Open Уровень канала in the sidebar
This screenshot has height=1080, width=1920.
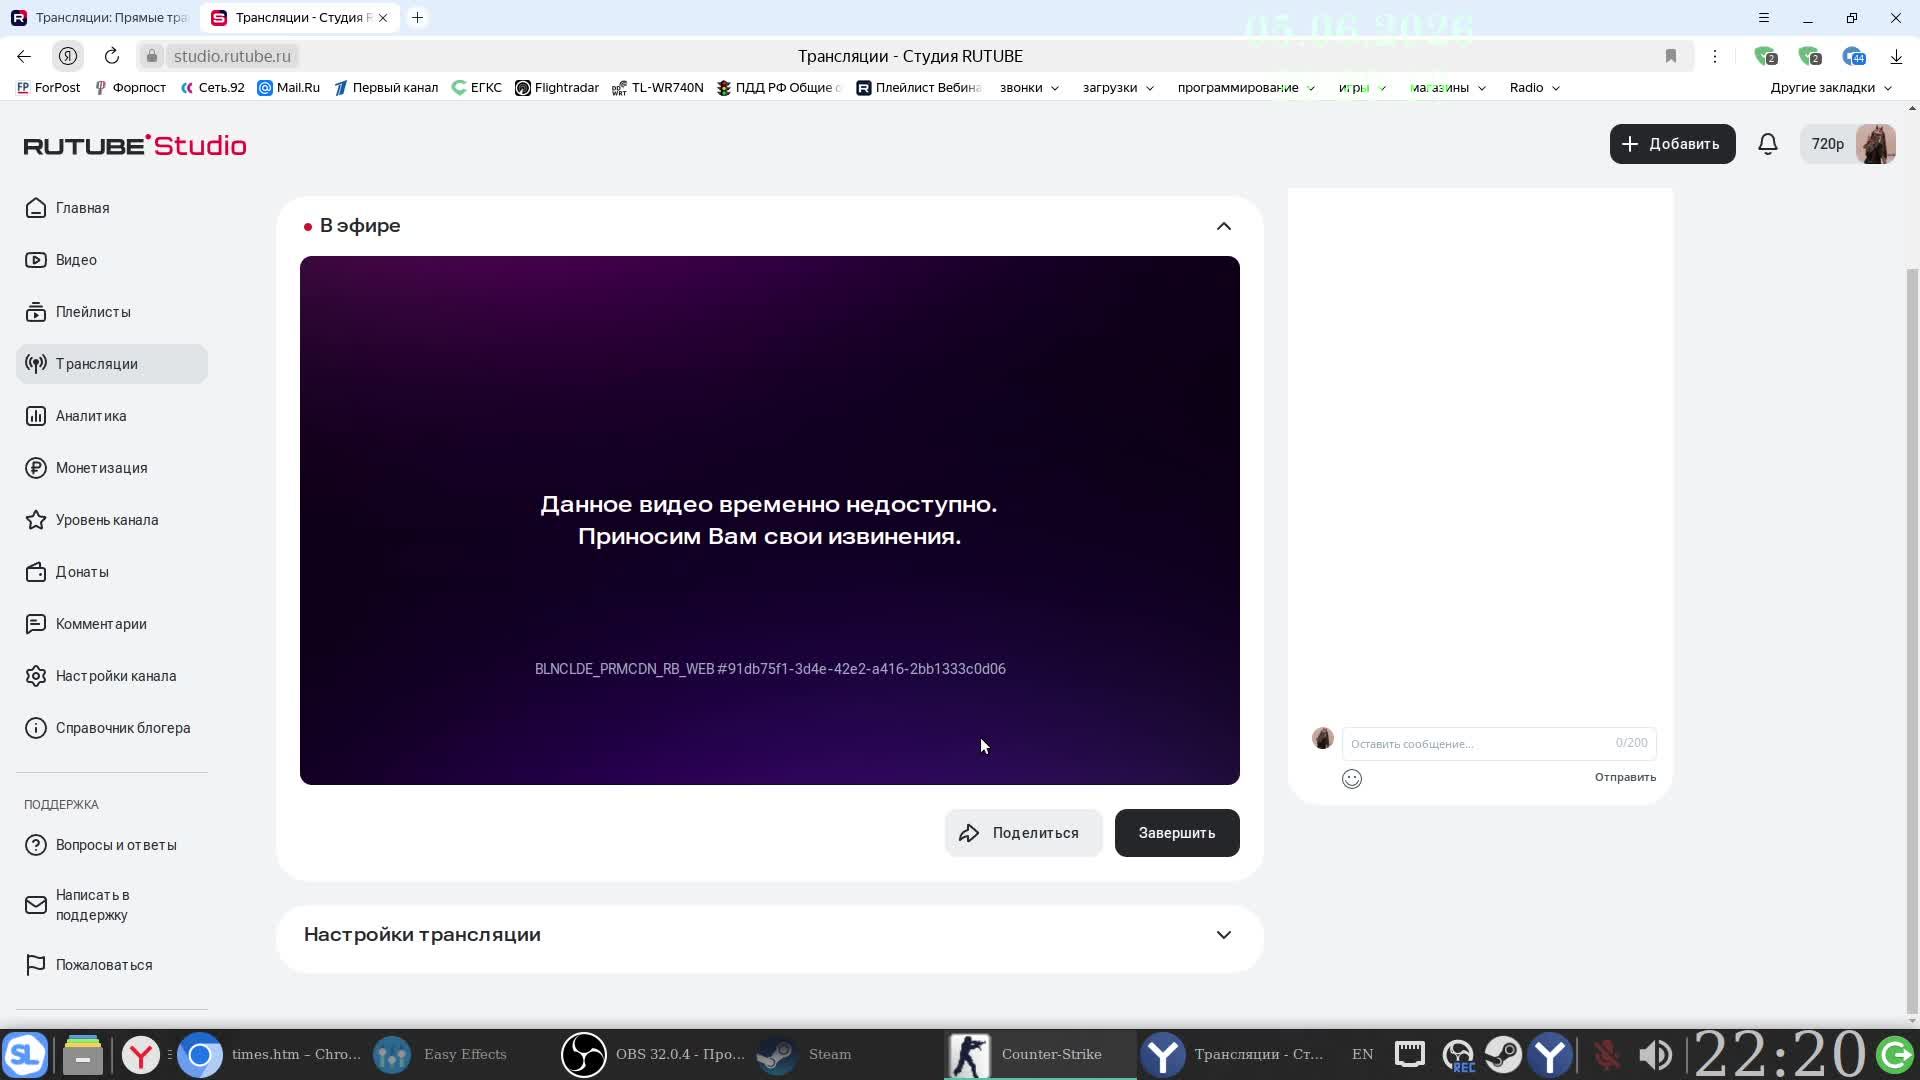112,520
